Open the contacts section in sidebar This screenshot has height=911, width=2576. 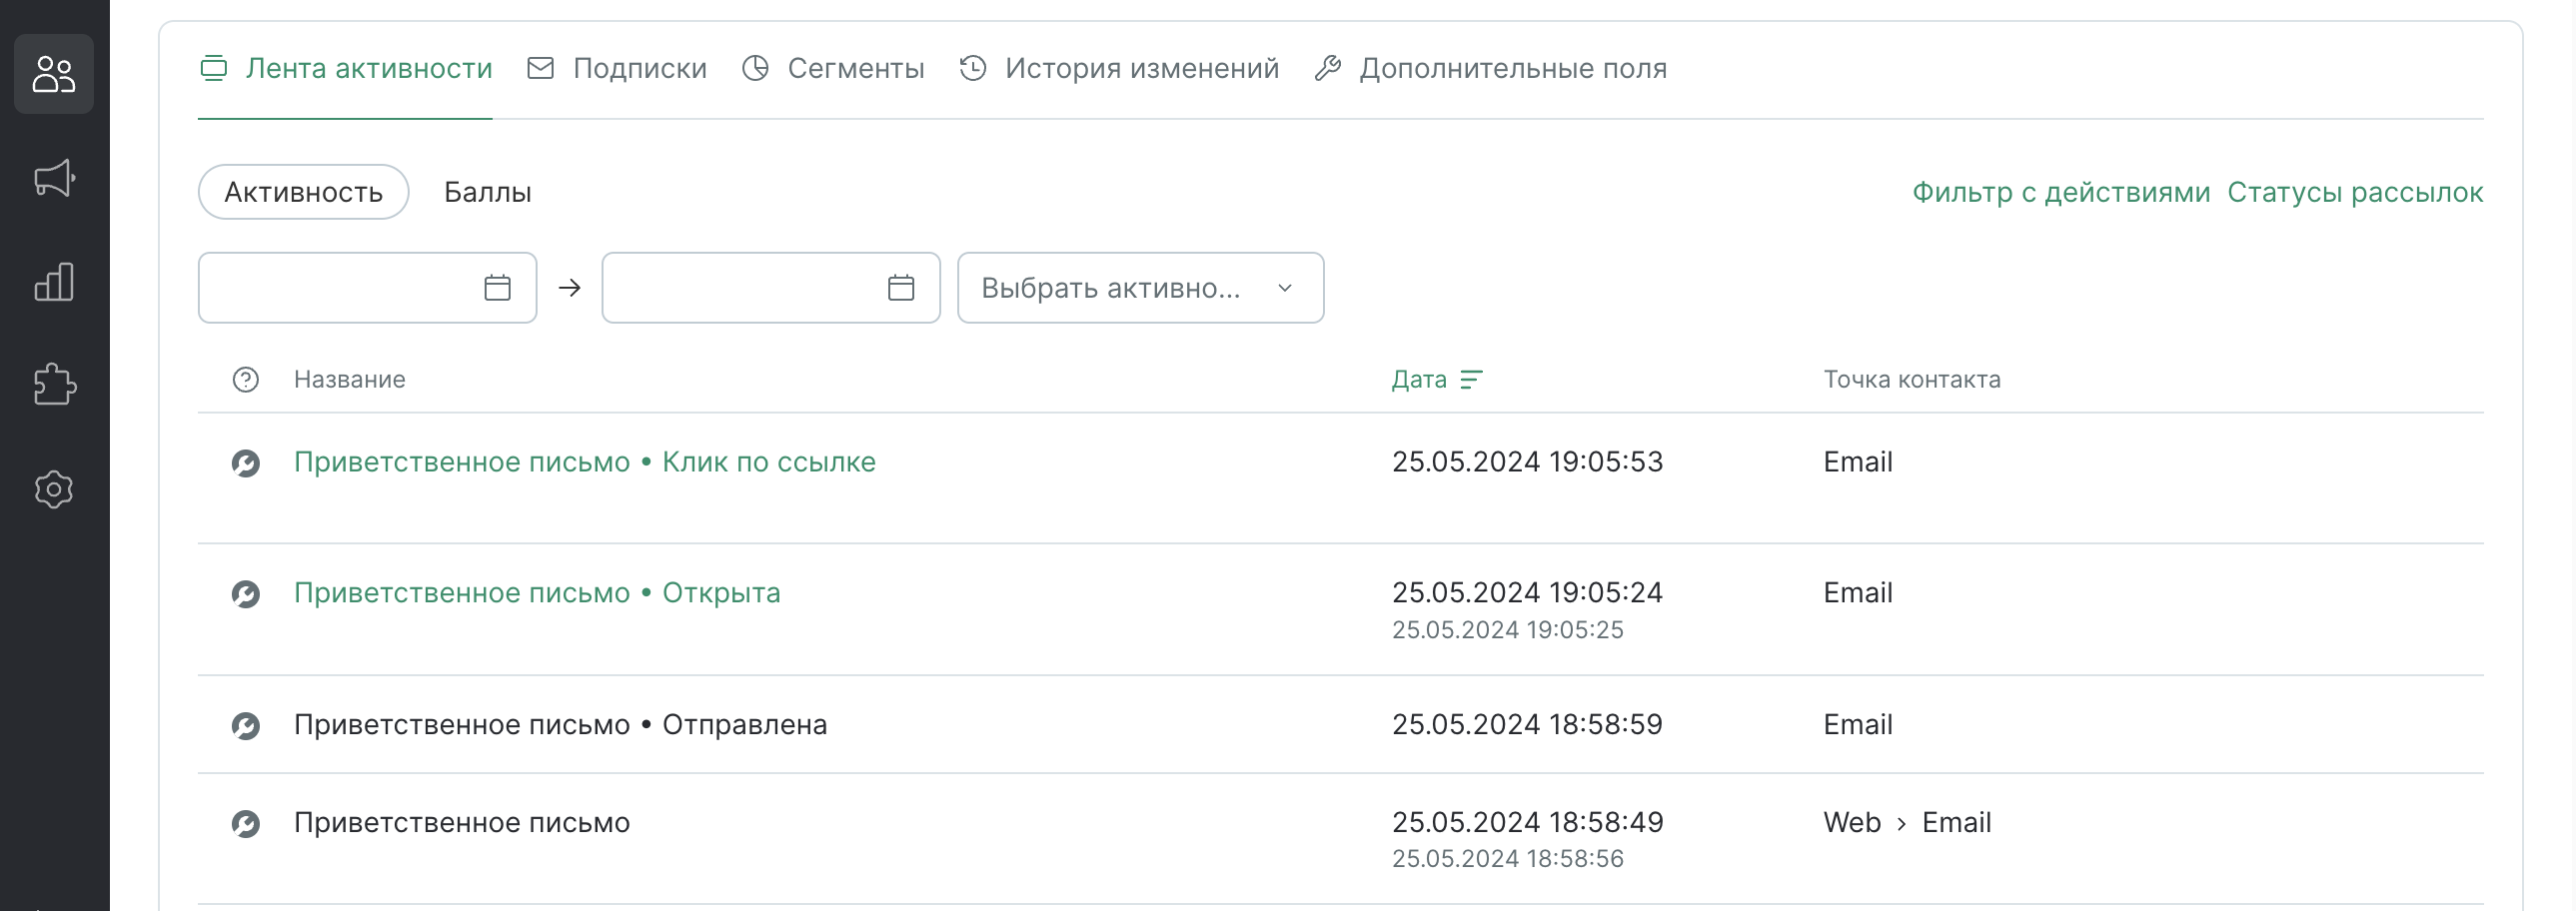tap(54, 74)
